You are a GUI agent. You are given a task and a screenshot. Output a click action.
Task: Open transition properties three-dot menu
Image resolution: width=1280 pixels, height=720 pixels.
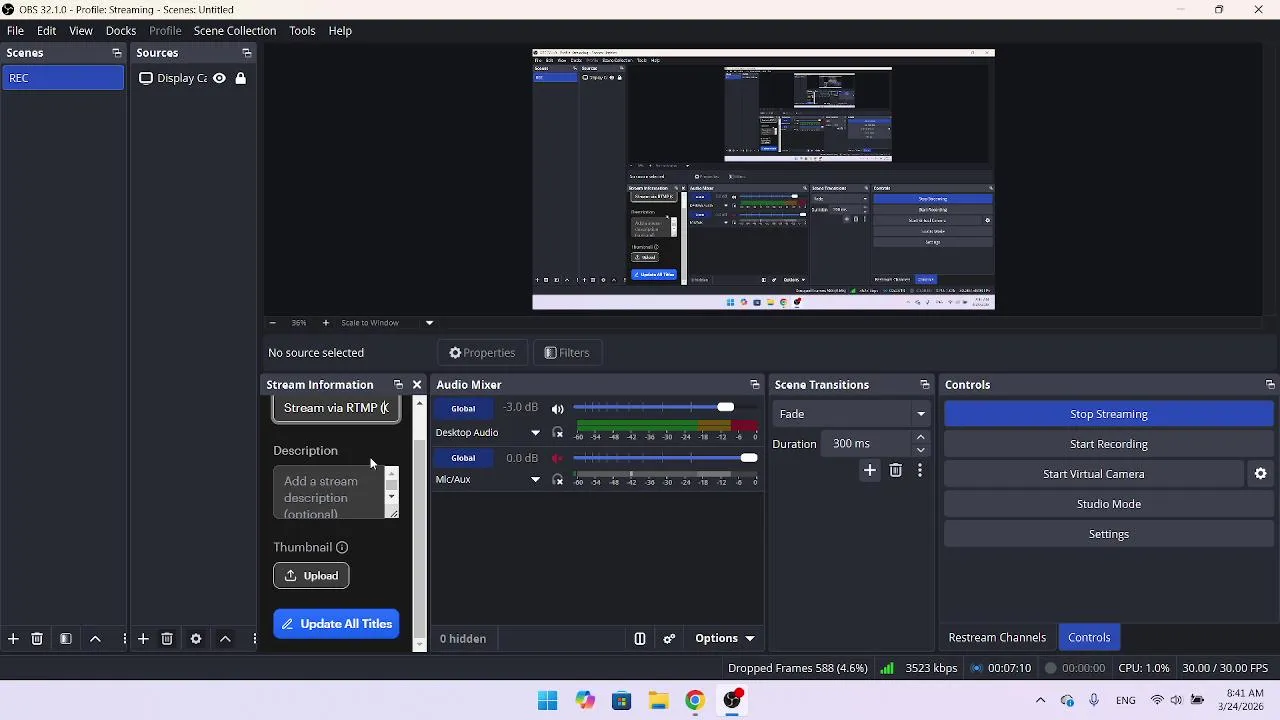(x=920, y=470)
